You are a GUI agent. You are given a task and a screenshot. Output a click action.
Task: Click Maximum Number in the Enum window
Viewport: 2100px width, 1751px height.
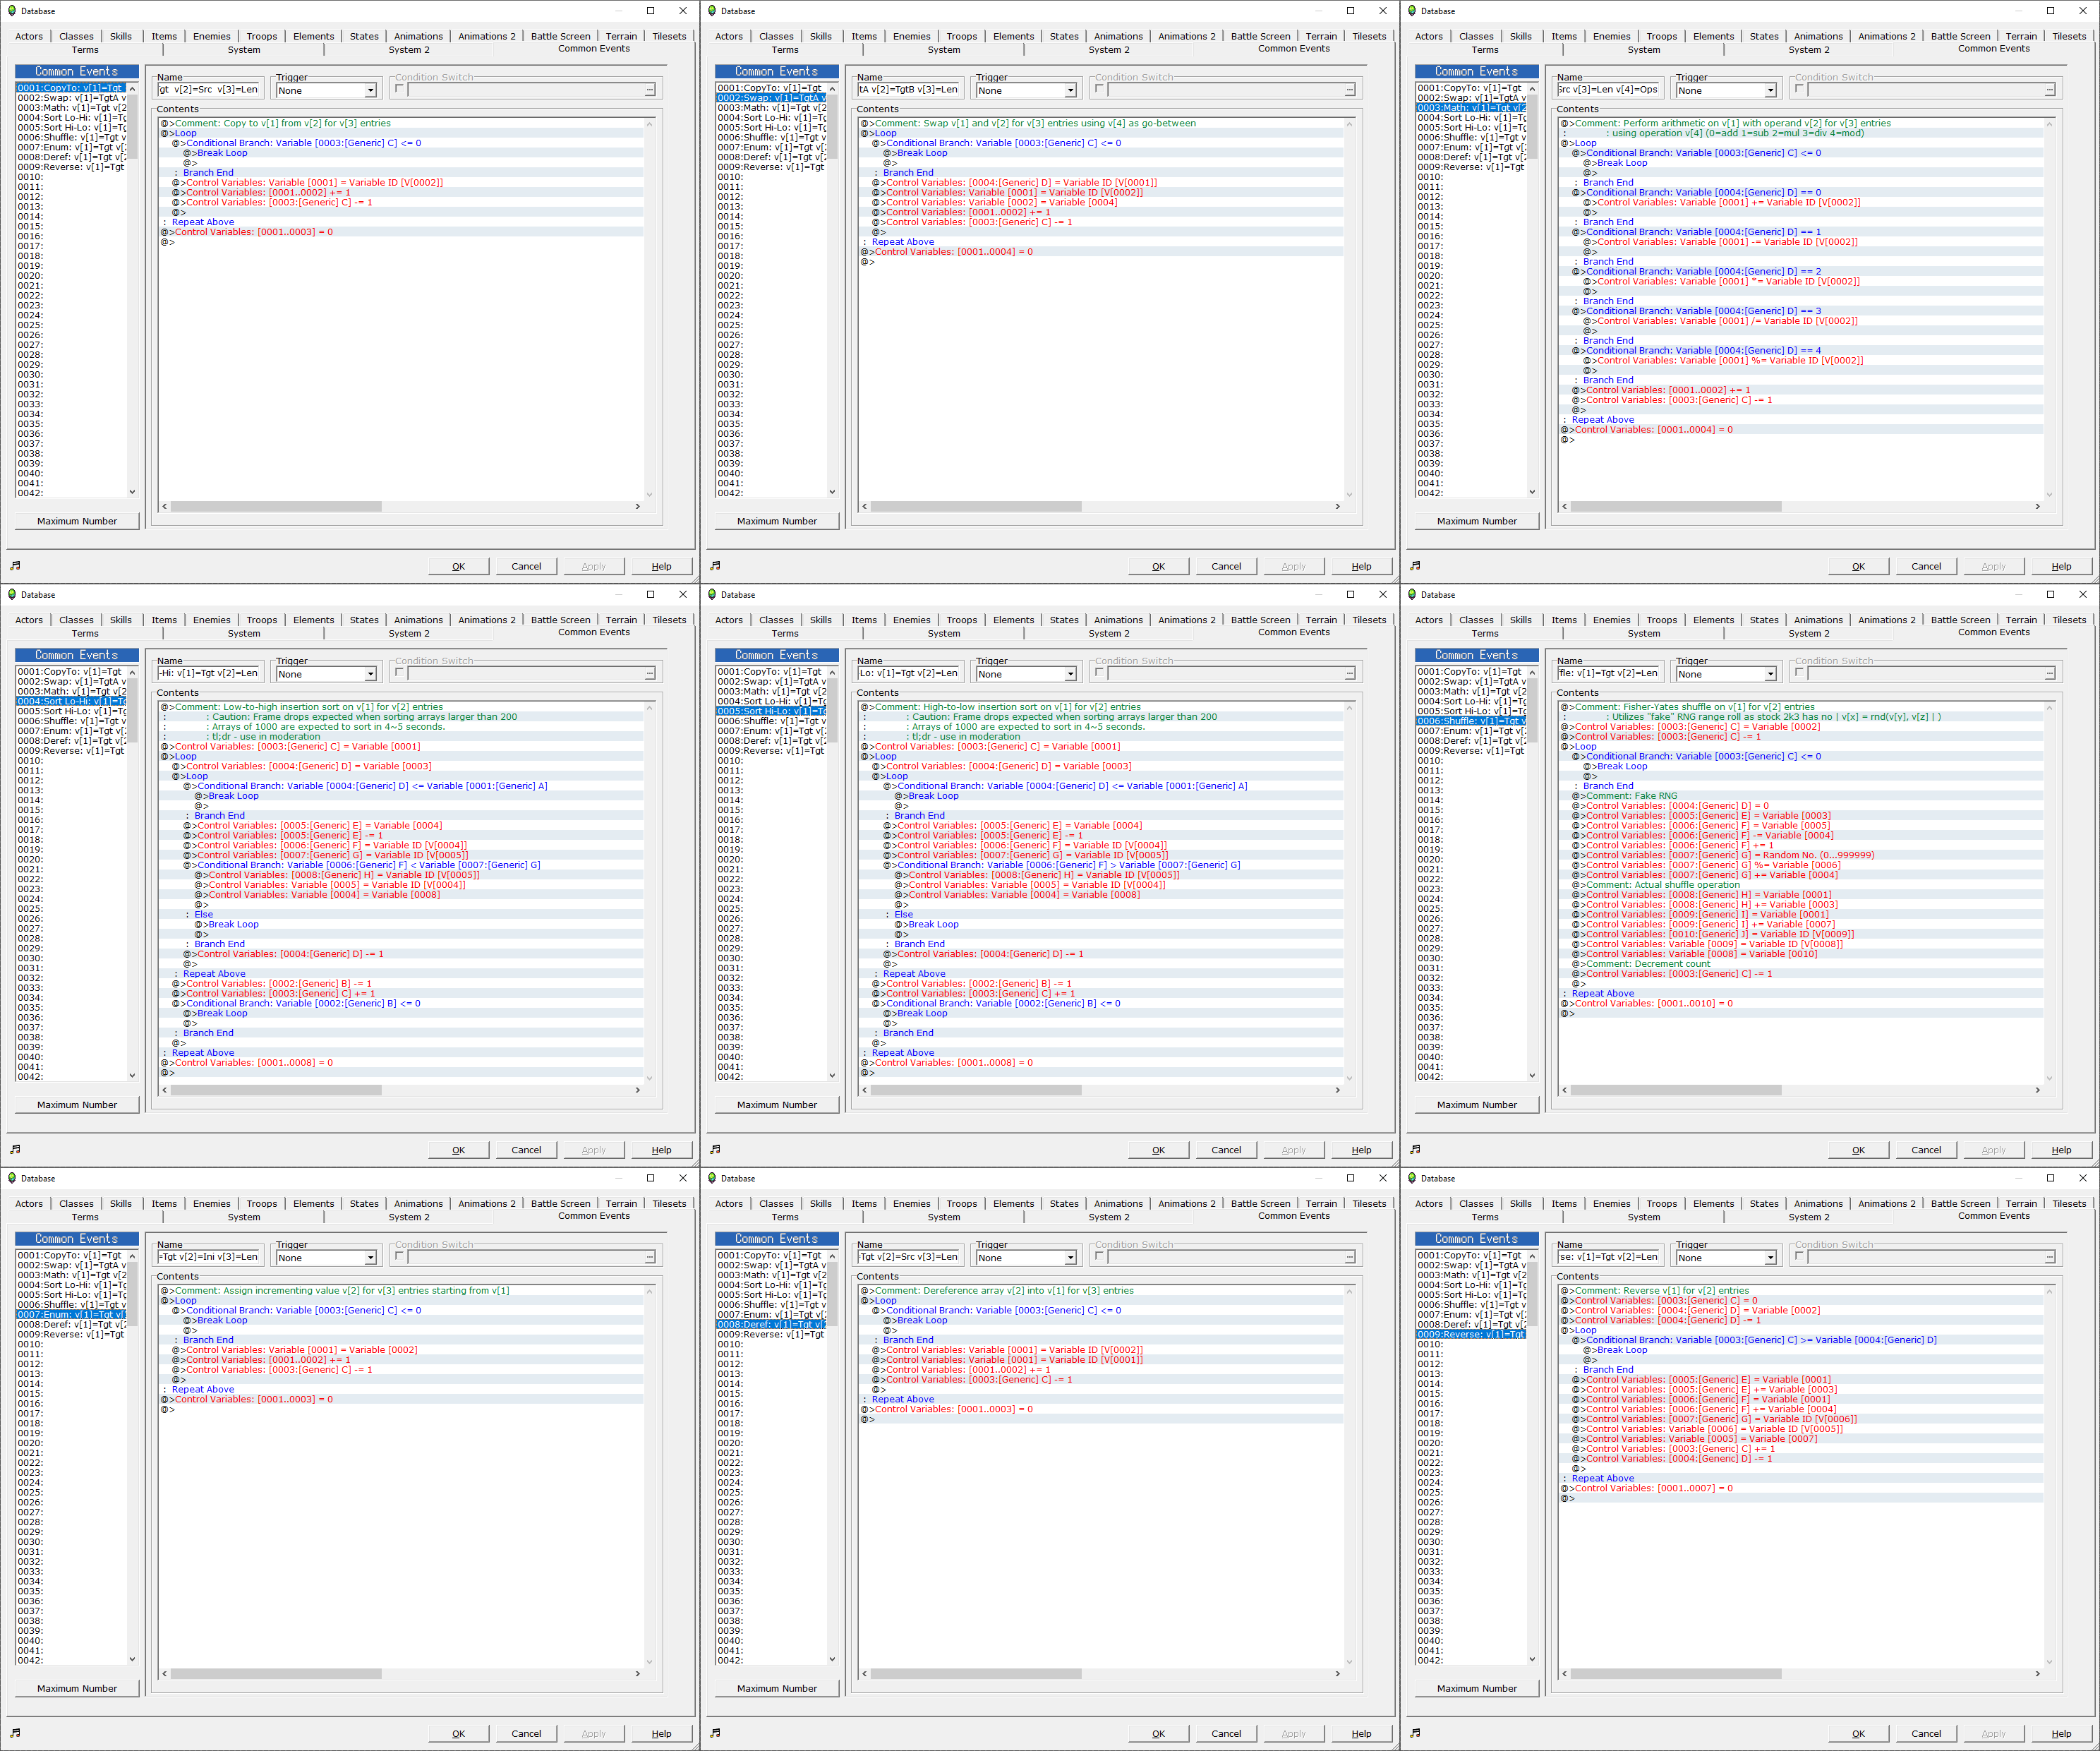[x=77, y=1688]
